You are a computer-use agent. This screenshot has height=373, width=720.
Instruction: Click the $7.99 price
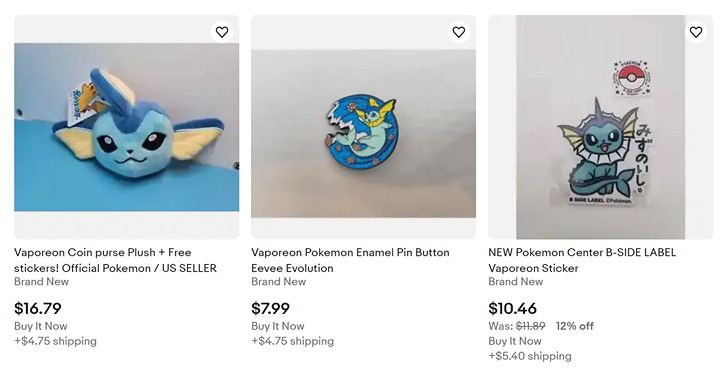[270, 308]
